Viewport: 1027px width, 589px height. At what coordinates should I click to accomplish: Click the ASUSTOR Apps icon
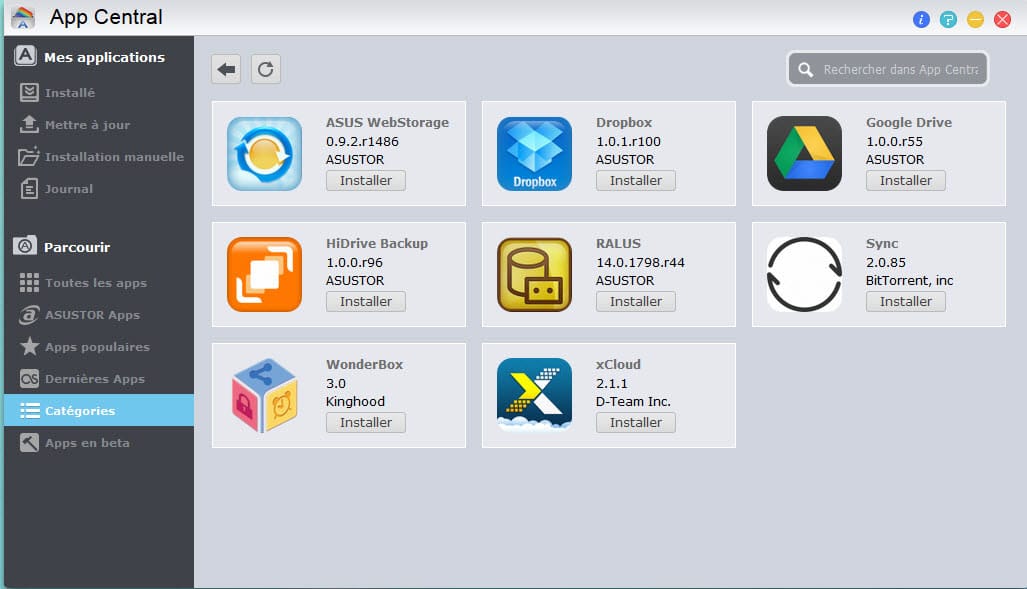tap(29, 314)
